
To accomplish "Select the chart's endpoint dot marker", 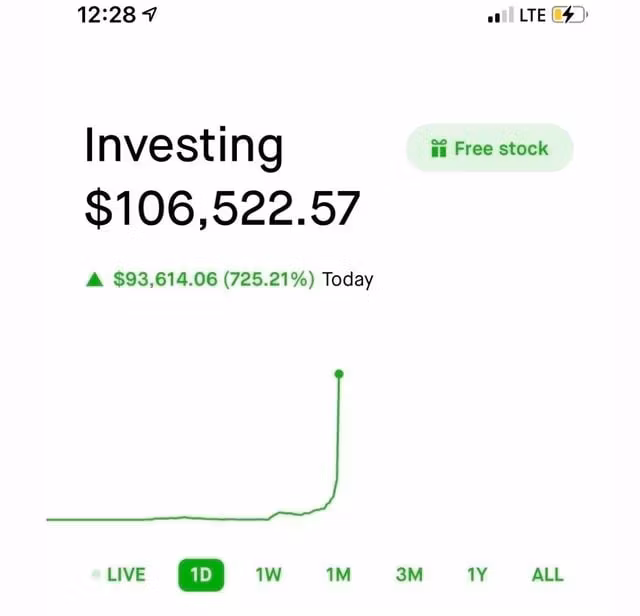I will tap(339, 374).
